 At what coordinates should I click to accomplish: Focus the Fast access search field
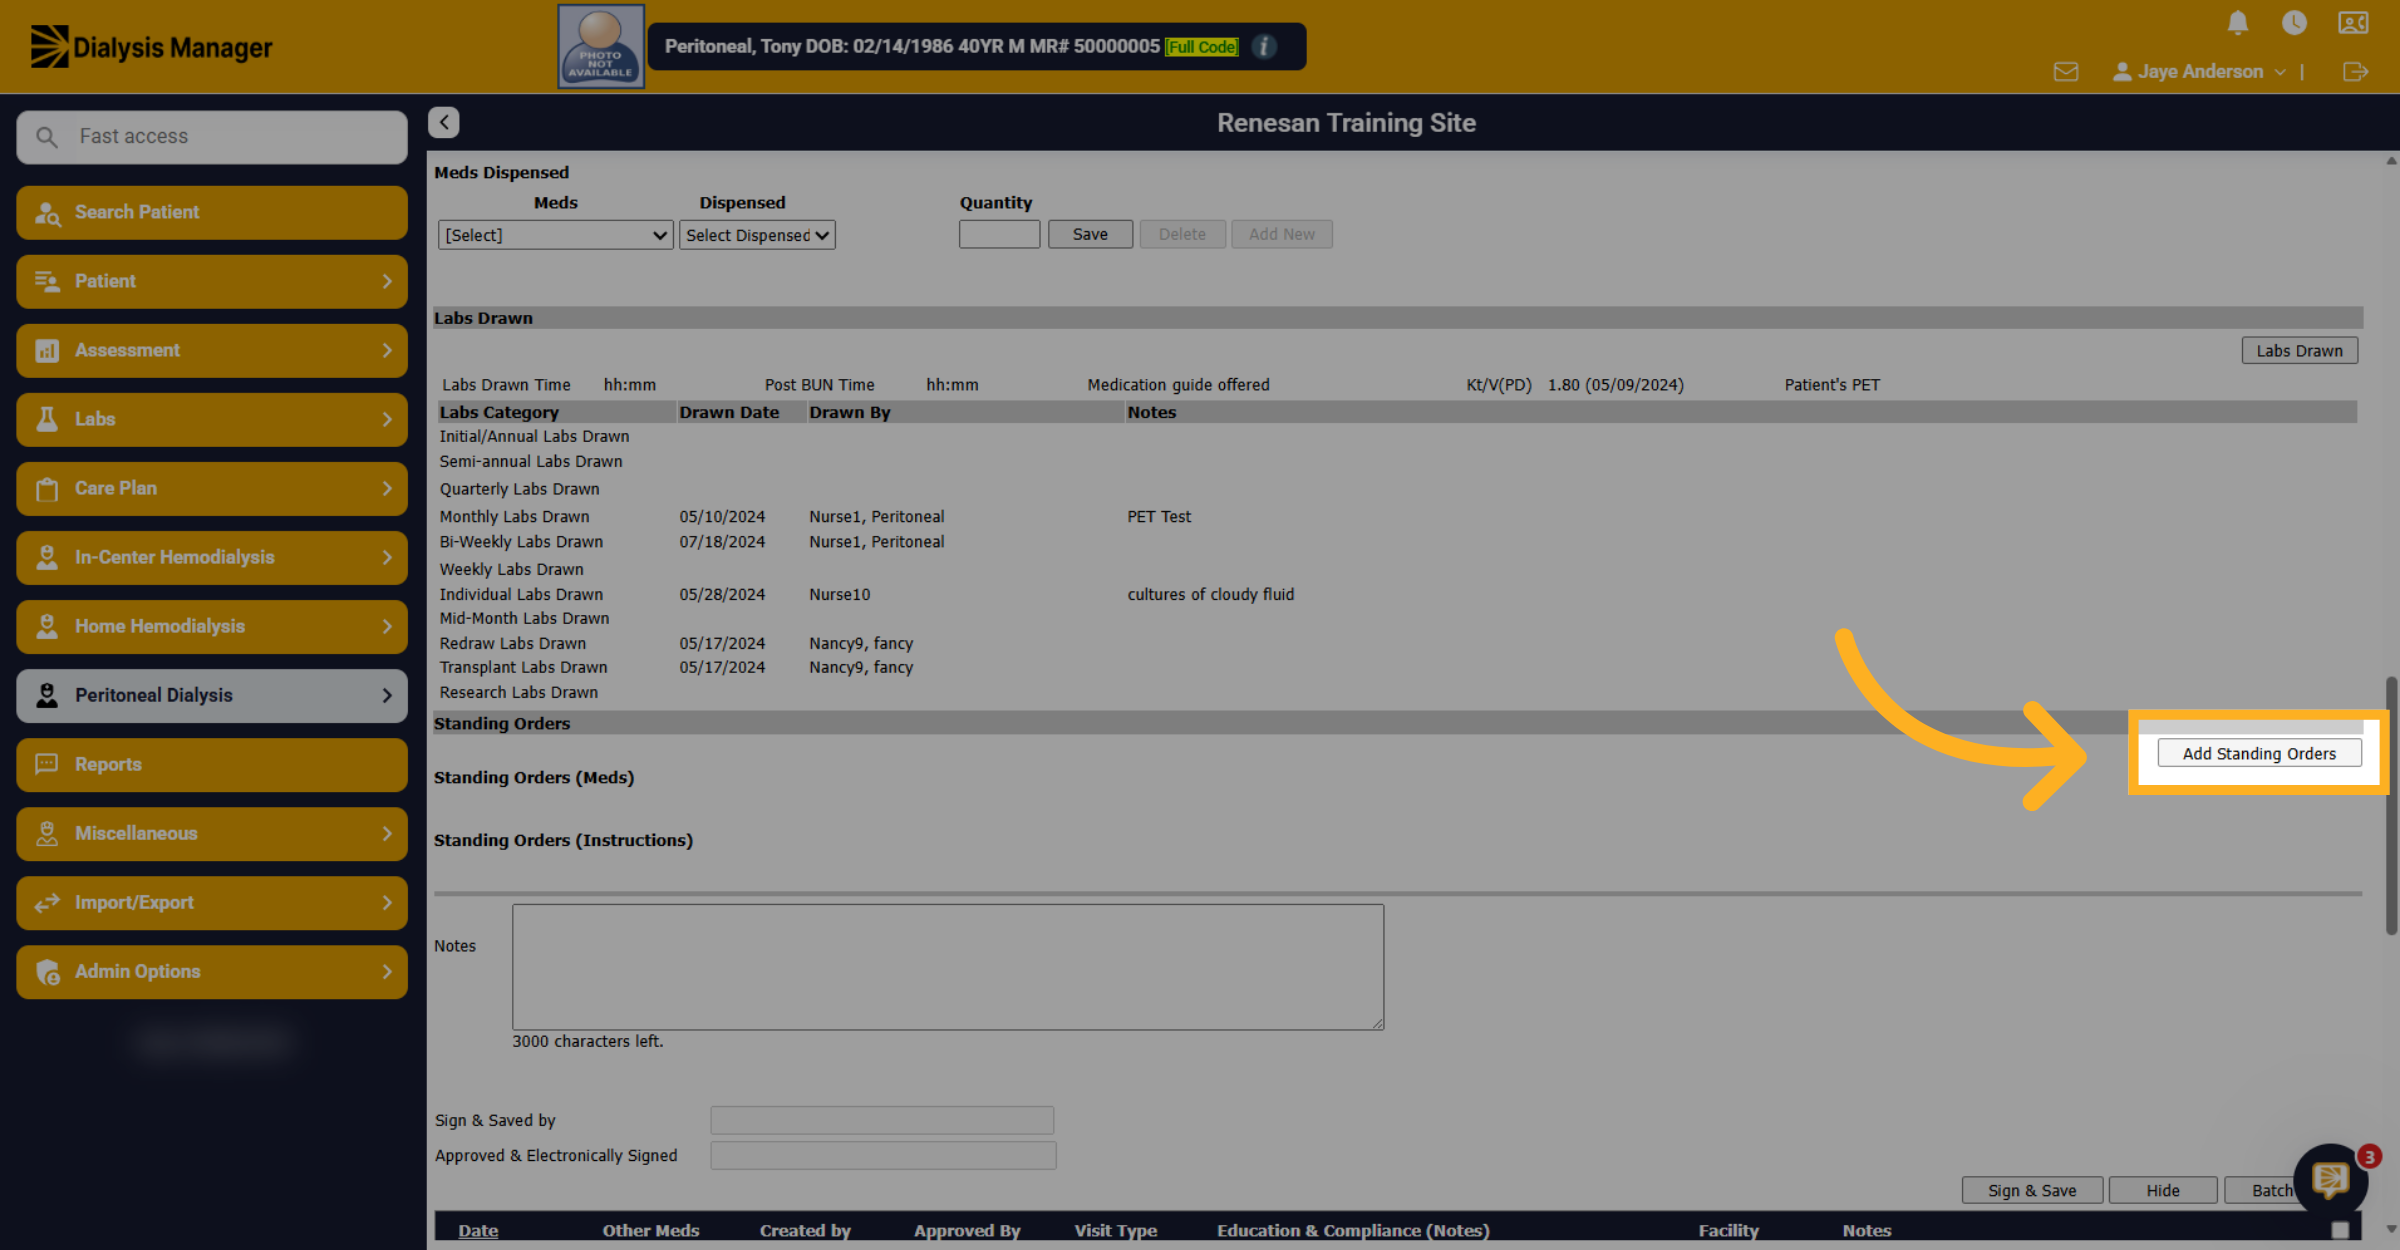point(212,136)
